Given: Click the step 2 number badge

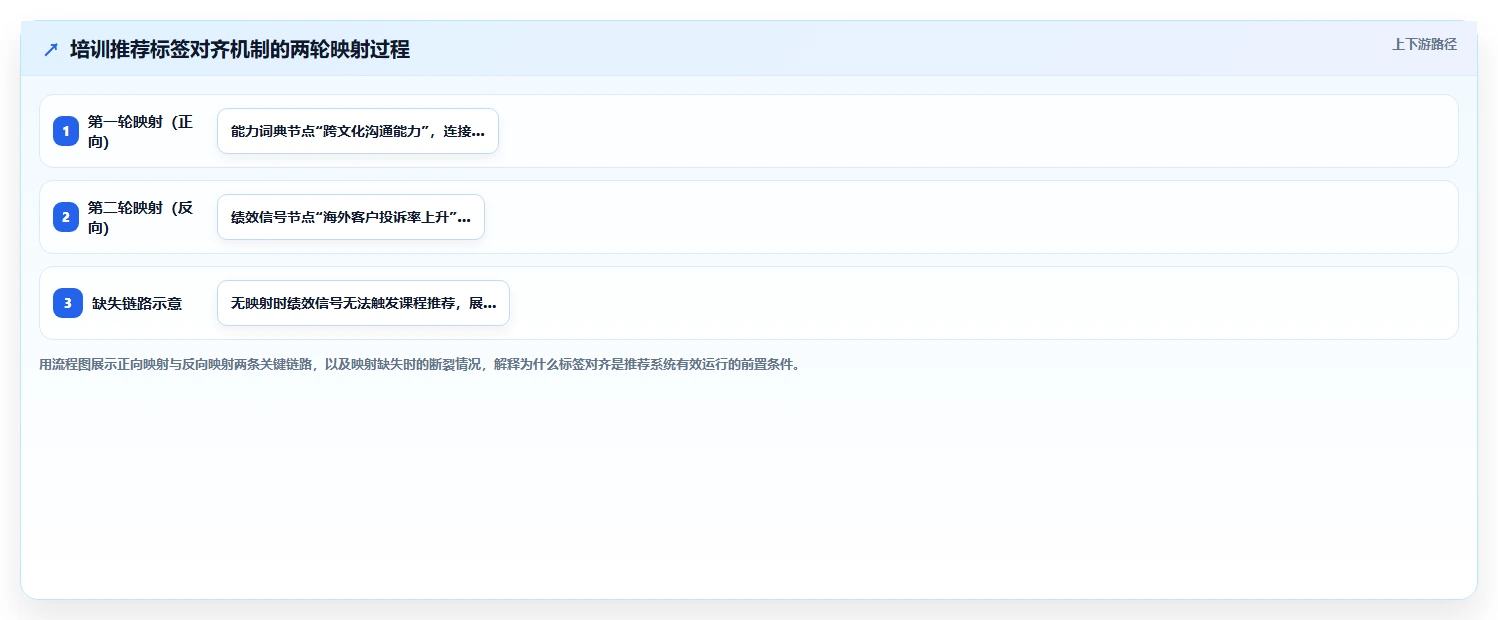Looking at the screenshot, I should click(66, 217).
